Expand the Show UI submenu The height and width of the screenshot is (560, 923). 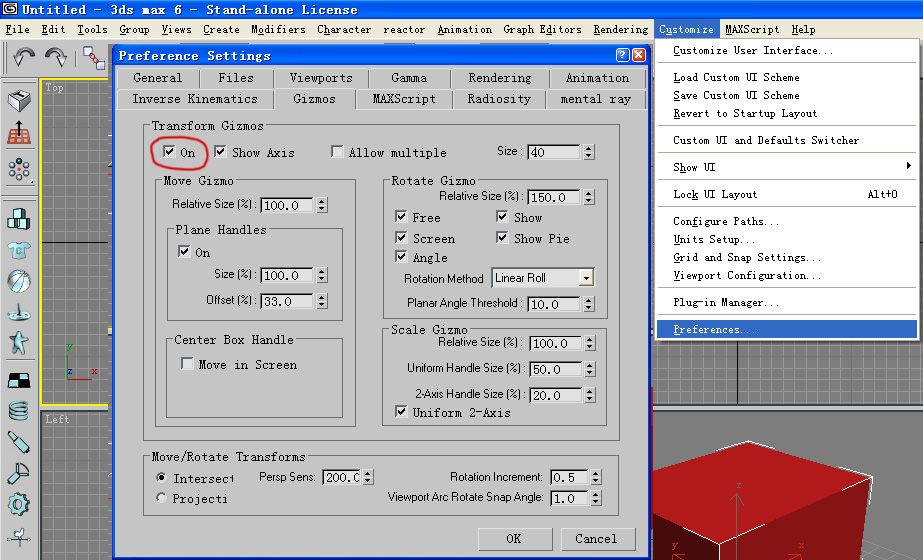click(x=786, y=167)
